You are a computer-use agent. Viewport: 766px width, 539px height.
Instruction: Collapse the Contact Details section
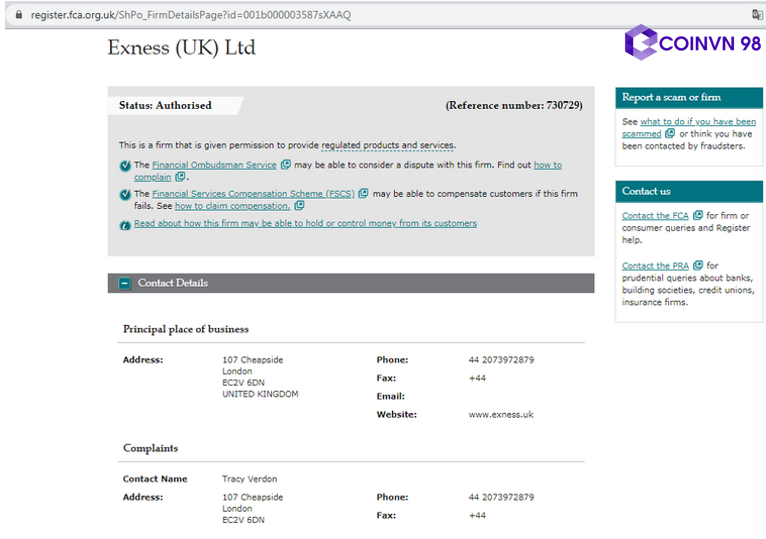[125, 283]
